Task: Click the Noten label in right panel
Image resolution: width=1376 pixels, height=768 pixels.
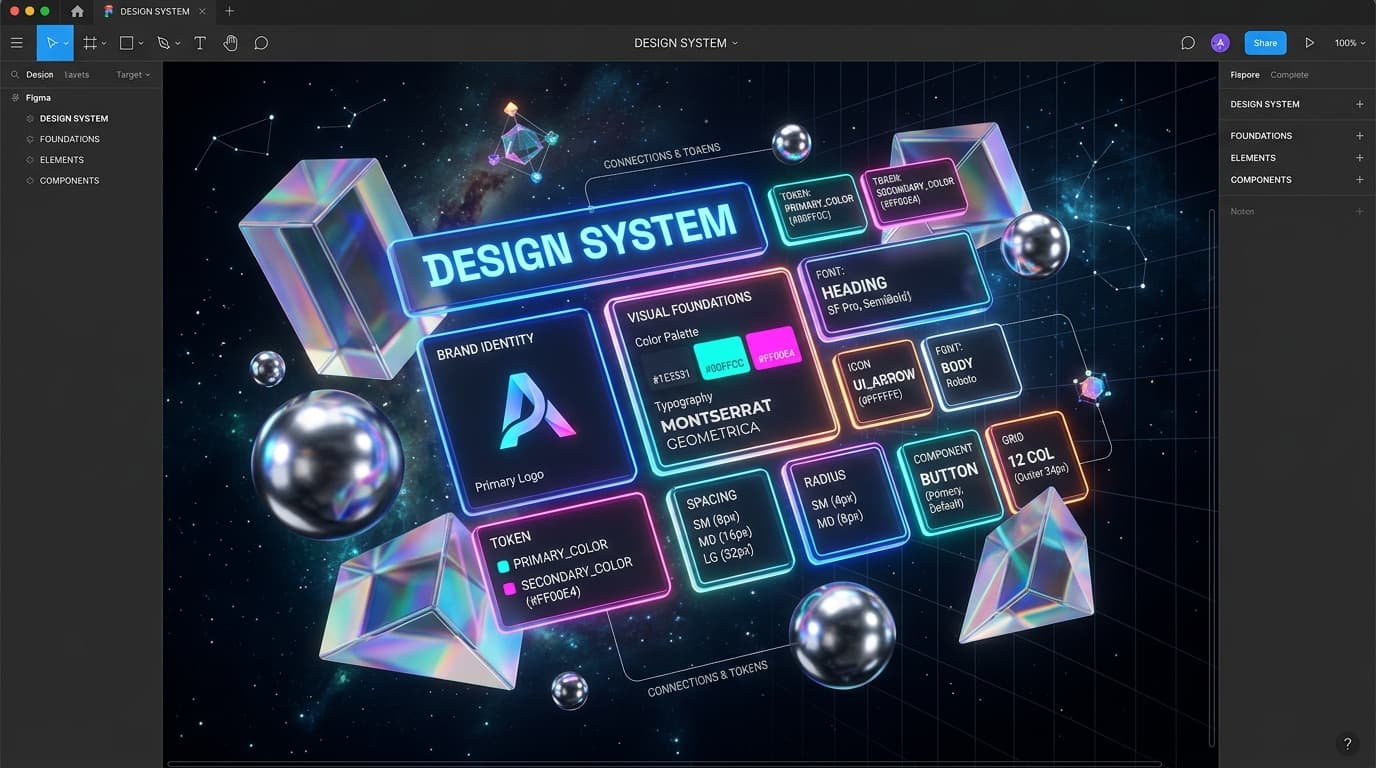Action: [x=1242, y=212]
